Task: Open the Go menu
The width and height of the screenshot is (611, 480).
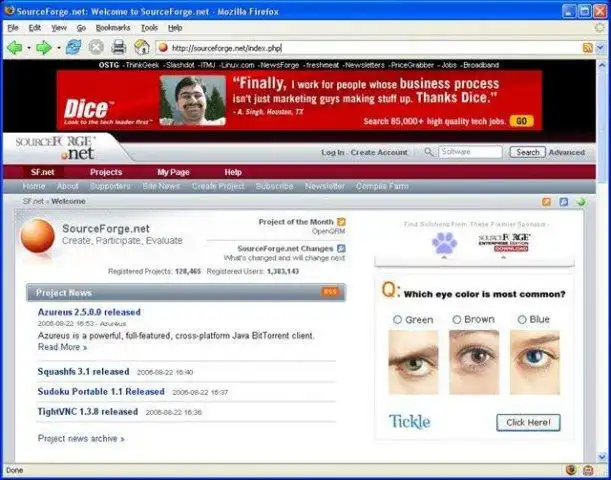Action: [81, 28]
